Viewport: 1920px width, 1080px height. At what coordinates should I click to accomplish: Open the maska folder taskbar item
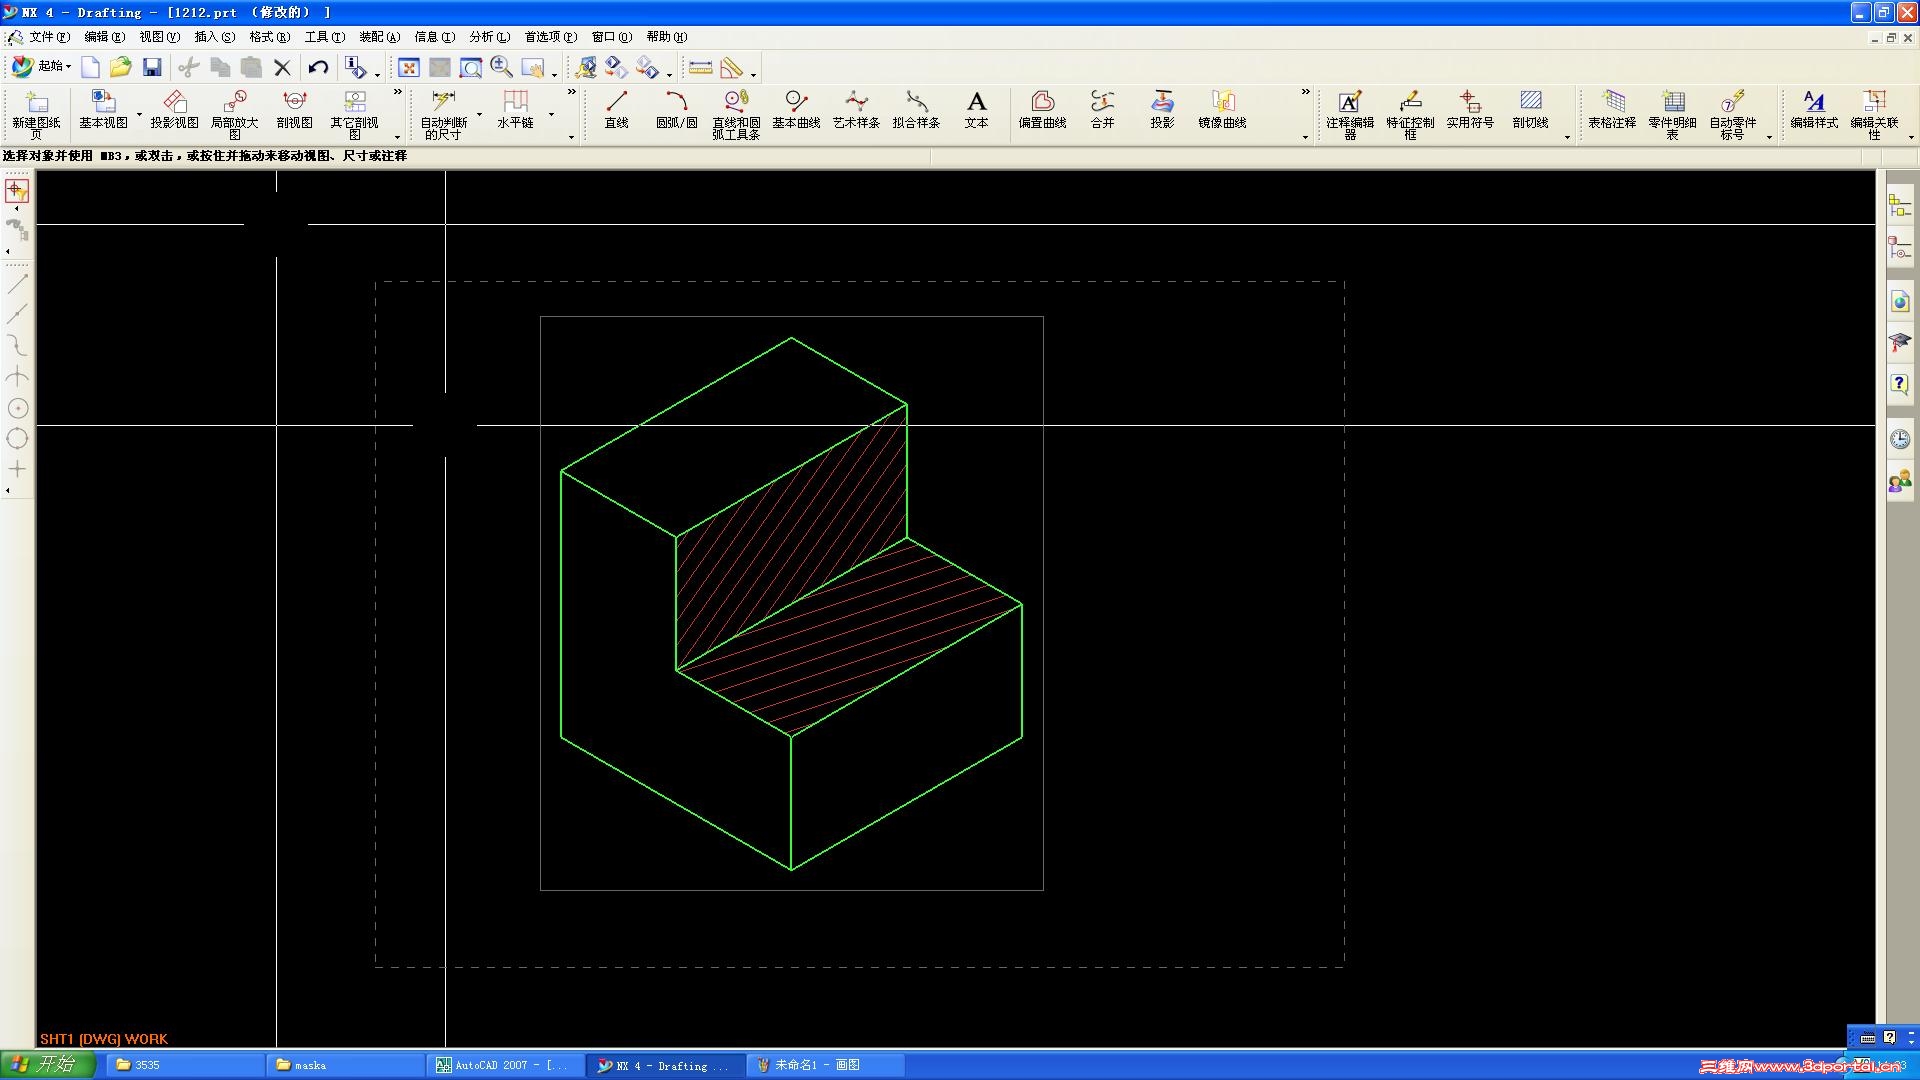coord(345,1065)
